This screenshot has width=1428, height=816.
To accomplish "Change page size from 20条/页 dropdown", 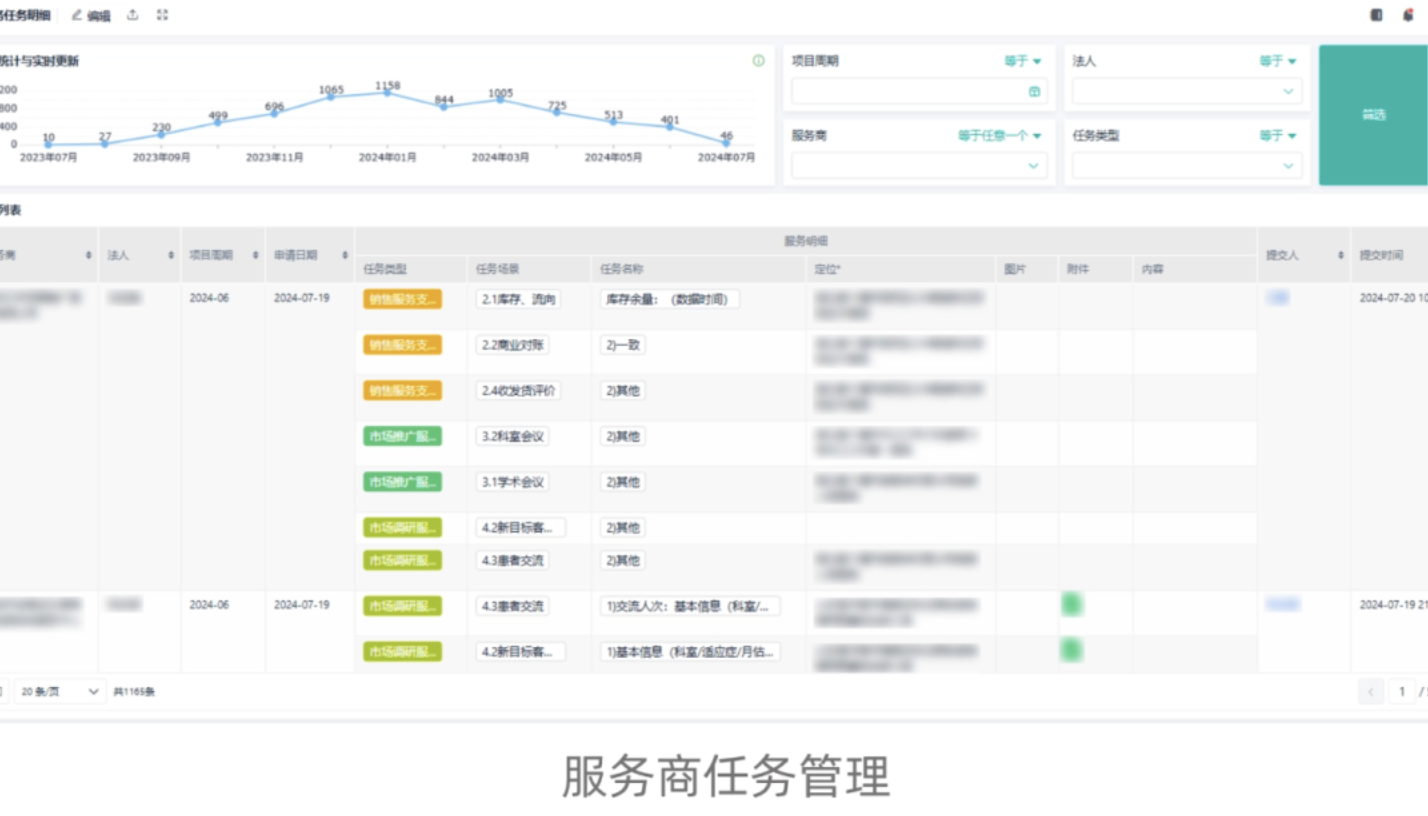I will [x=61, y=691].
